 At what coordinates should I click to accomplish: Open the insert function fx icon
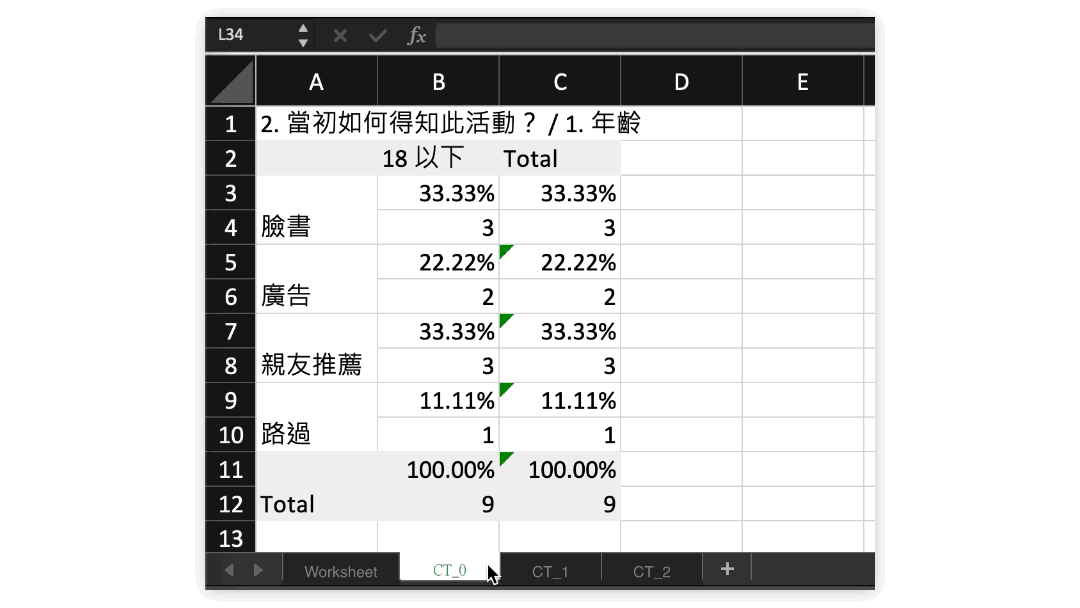click(x=416, y=35)
